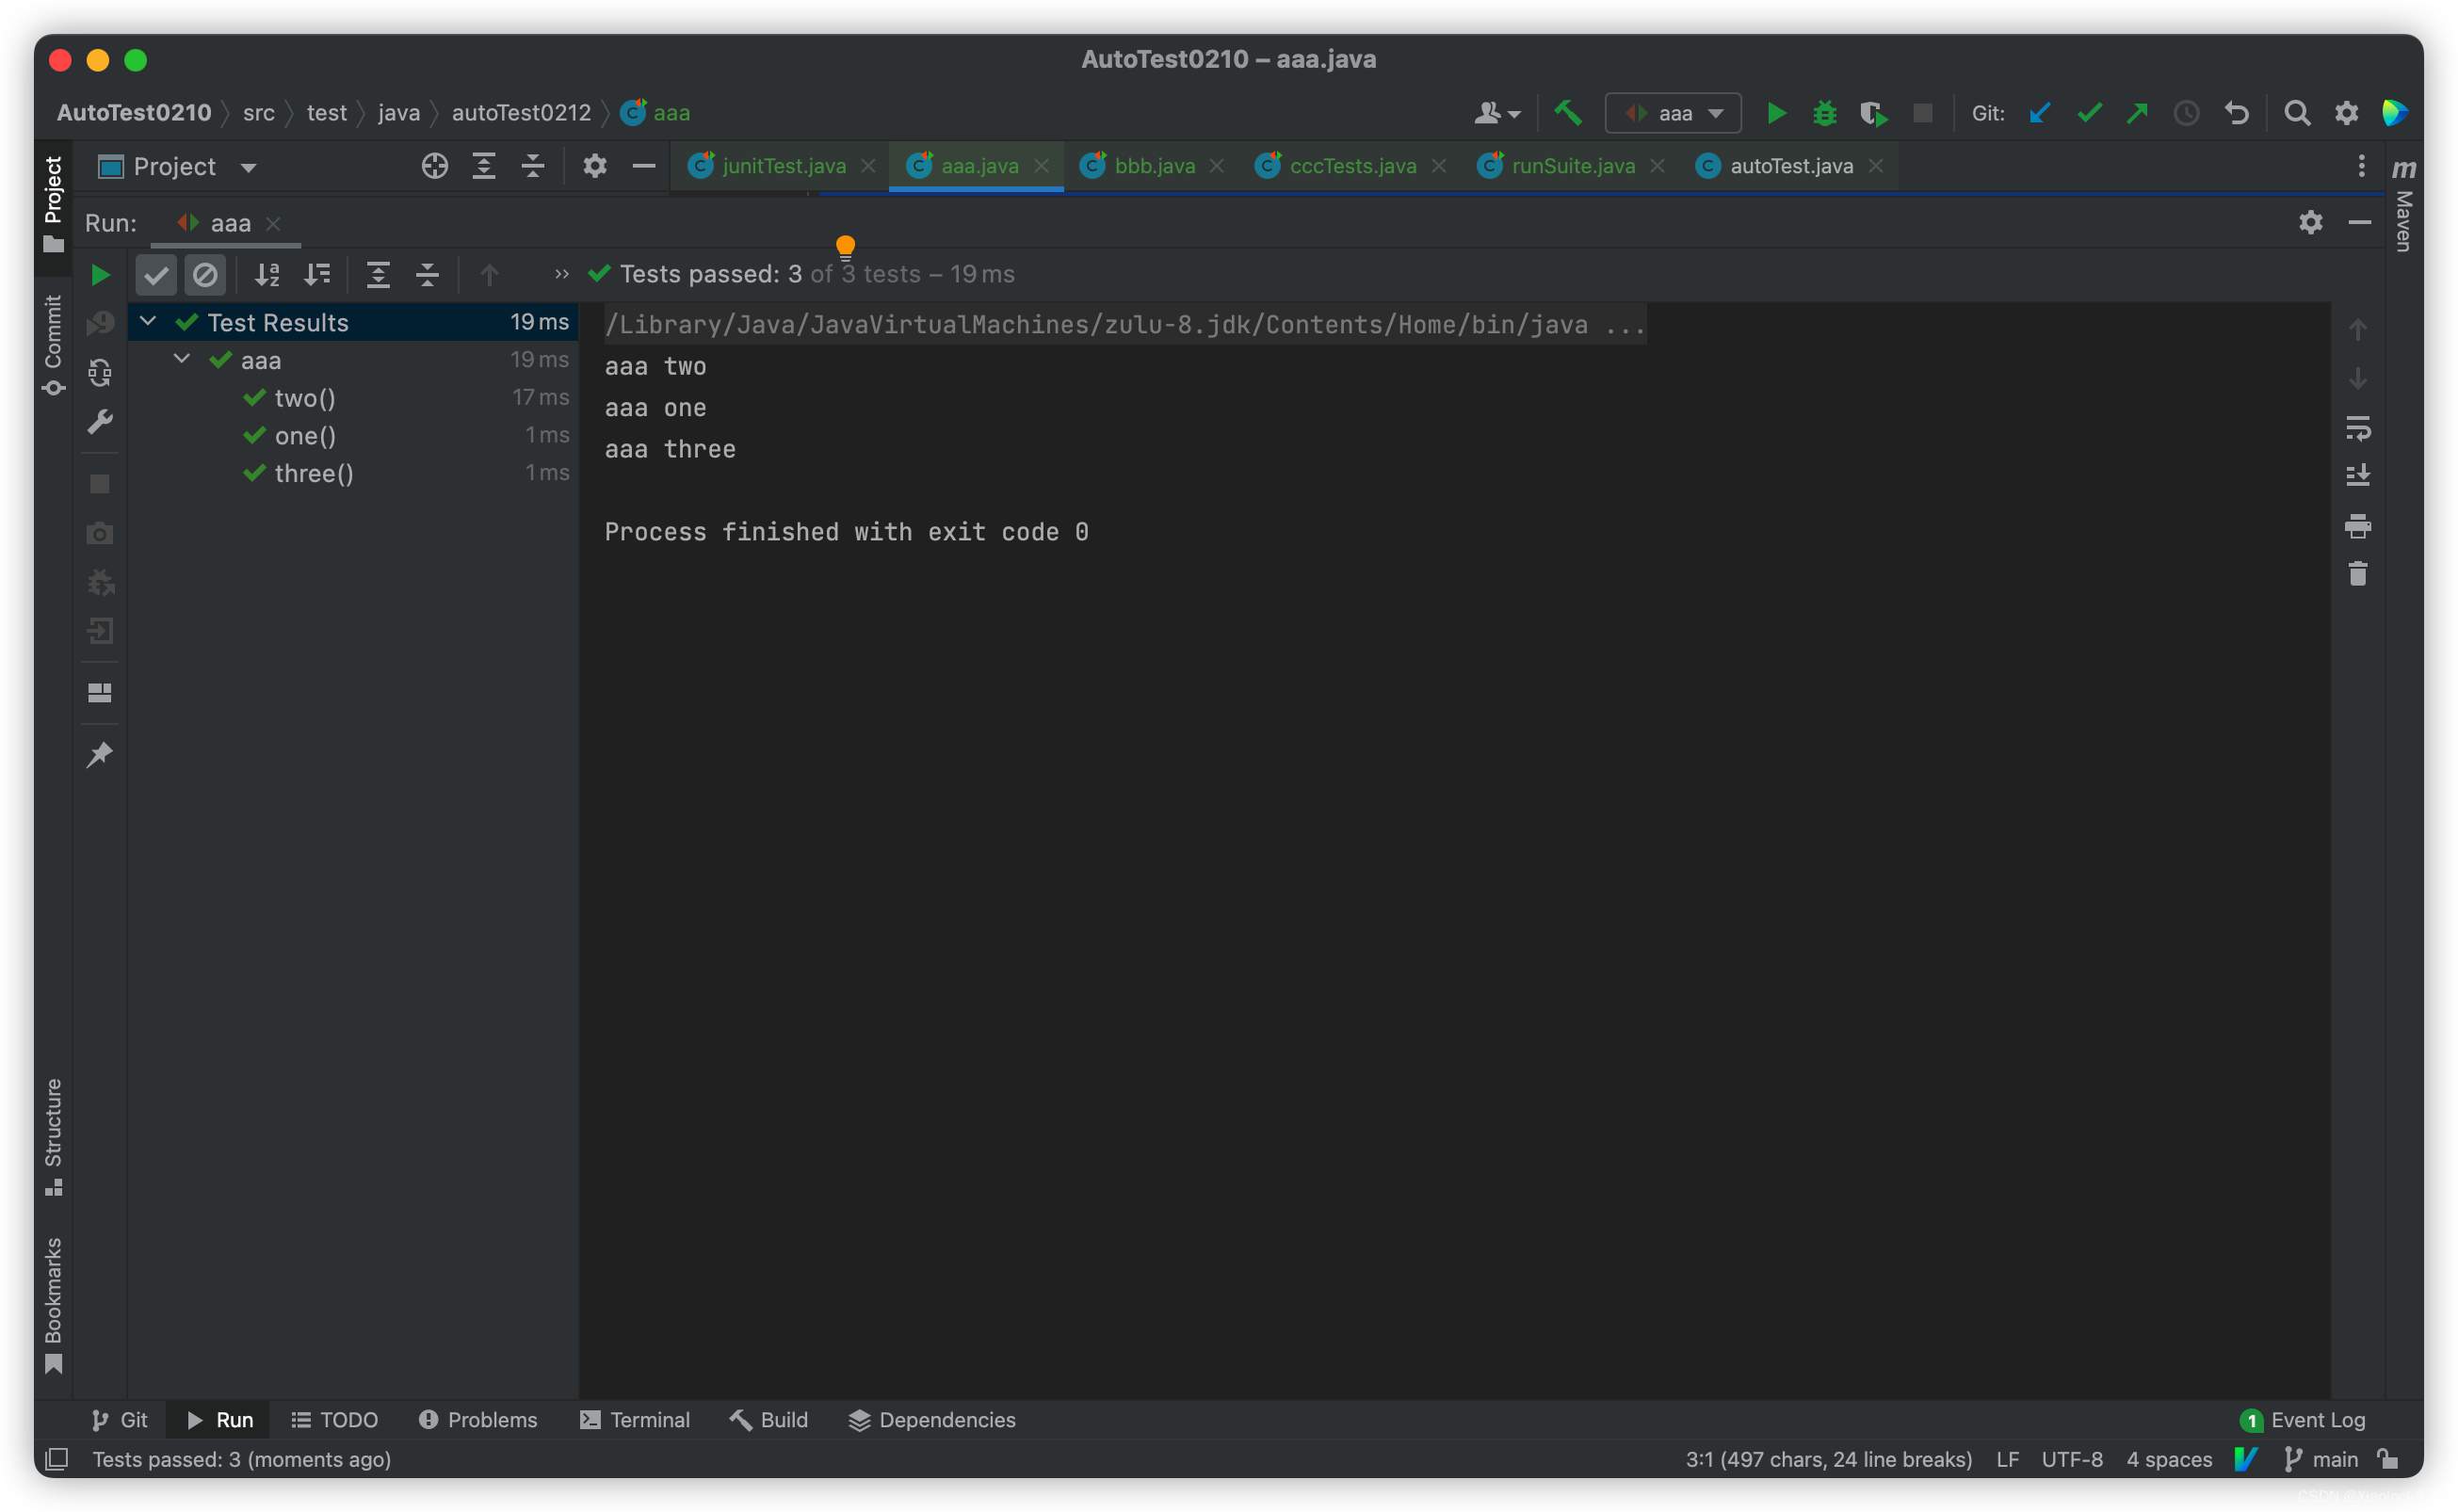Select the three() test result

(x=354, y=473)
